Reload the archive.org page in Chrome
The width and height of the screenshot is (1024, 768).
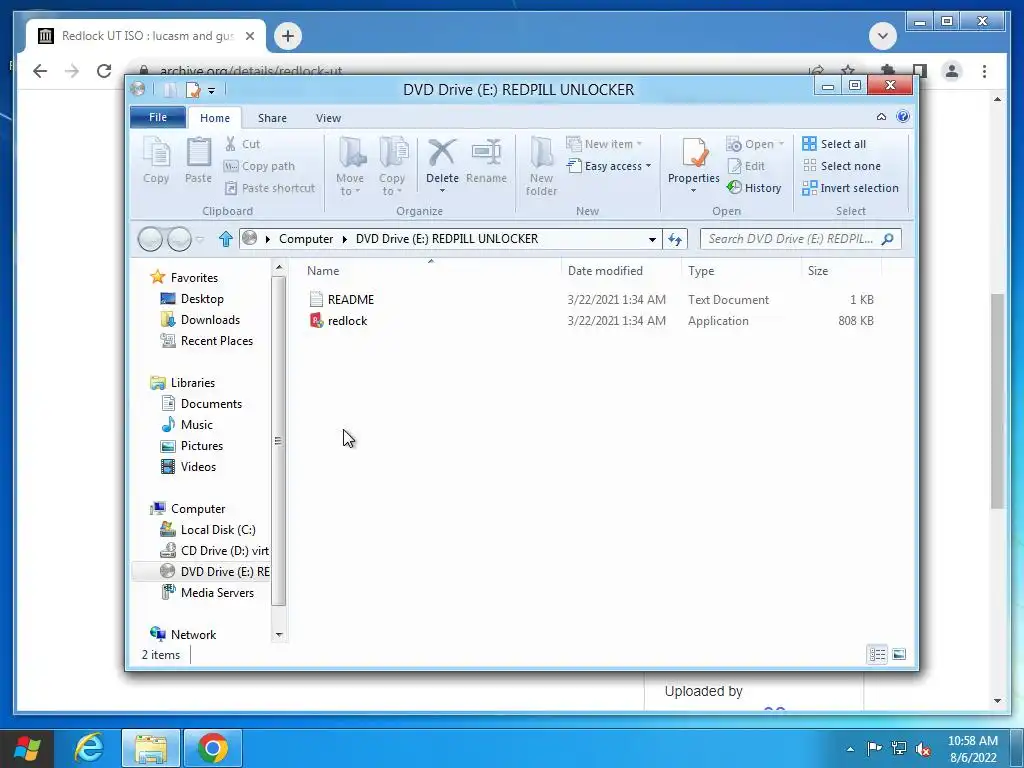pyautogui.click(x=104, y=71)
